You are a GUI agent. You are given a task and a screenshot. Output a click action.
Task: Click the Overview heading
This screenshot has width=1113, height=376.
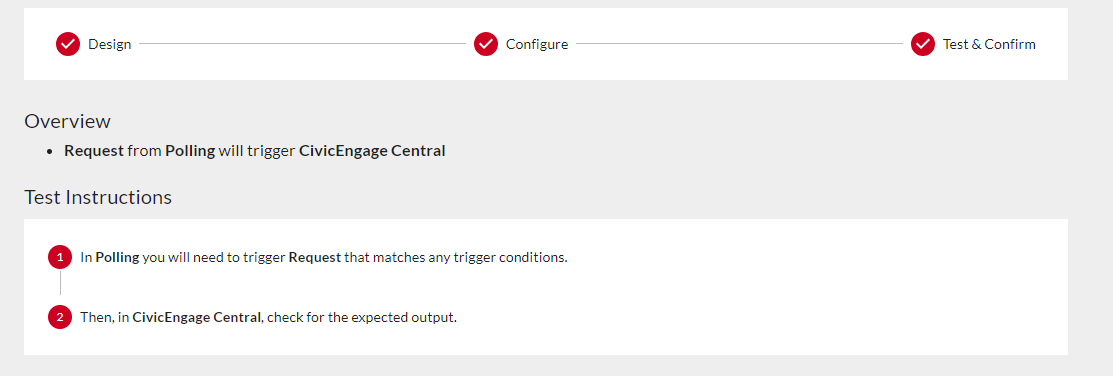point(67,121)
